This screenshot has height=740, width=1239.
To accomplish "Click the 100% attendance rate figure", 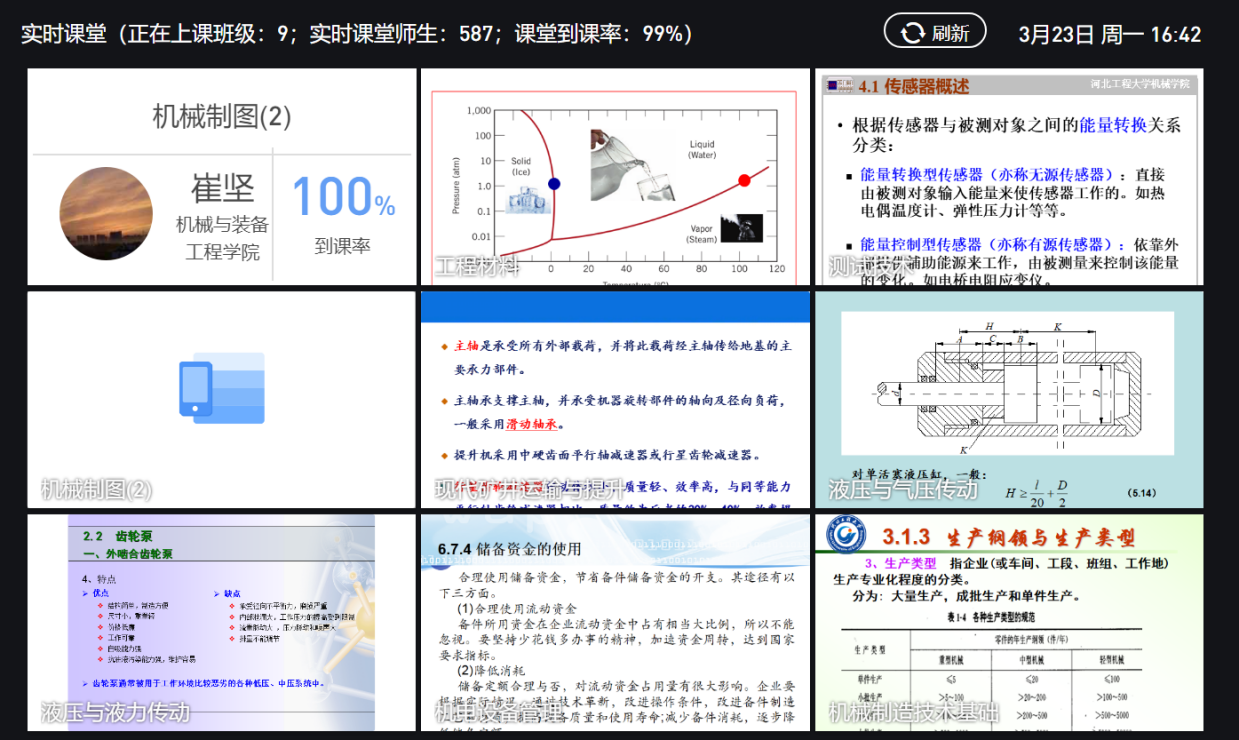I will click(x=343, y=197).
